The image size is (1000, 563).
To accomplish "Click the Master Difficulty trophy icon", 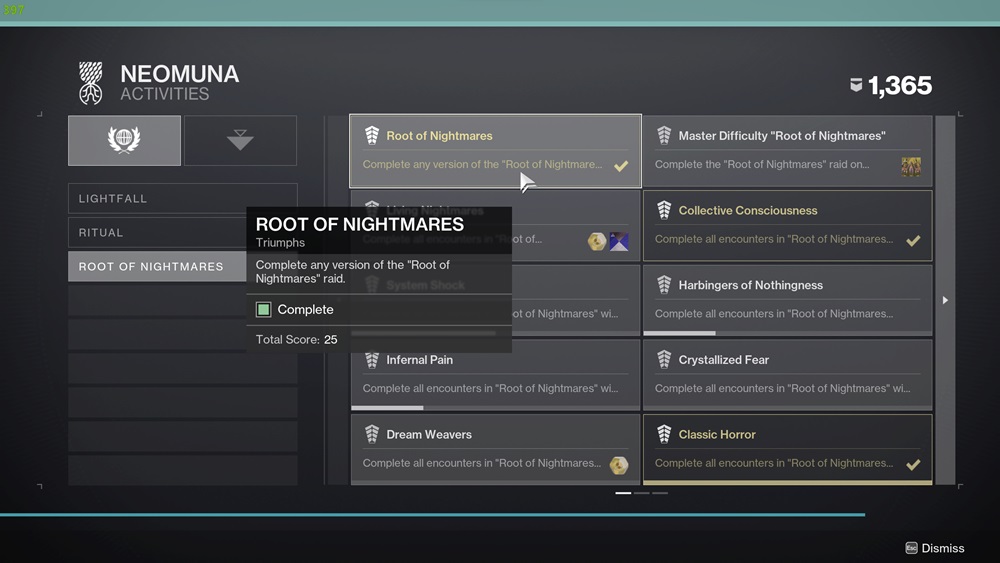I will (x=664, y=135).
